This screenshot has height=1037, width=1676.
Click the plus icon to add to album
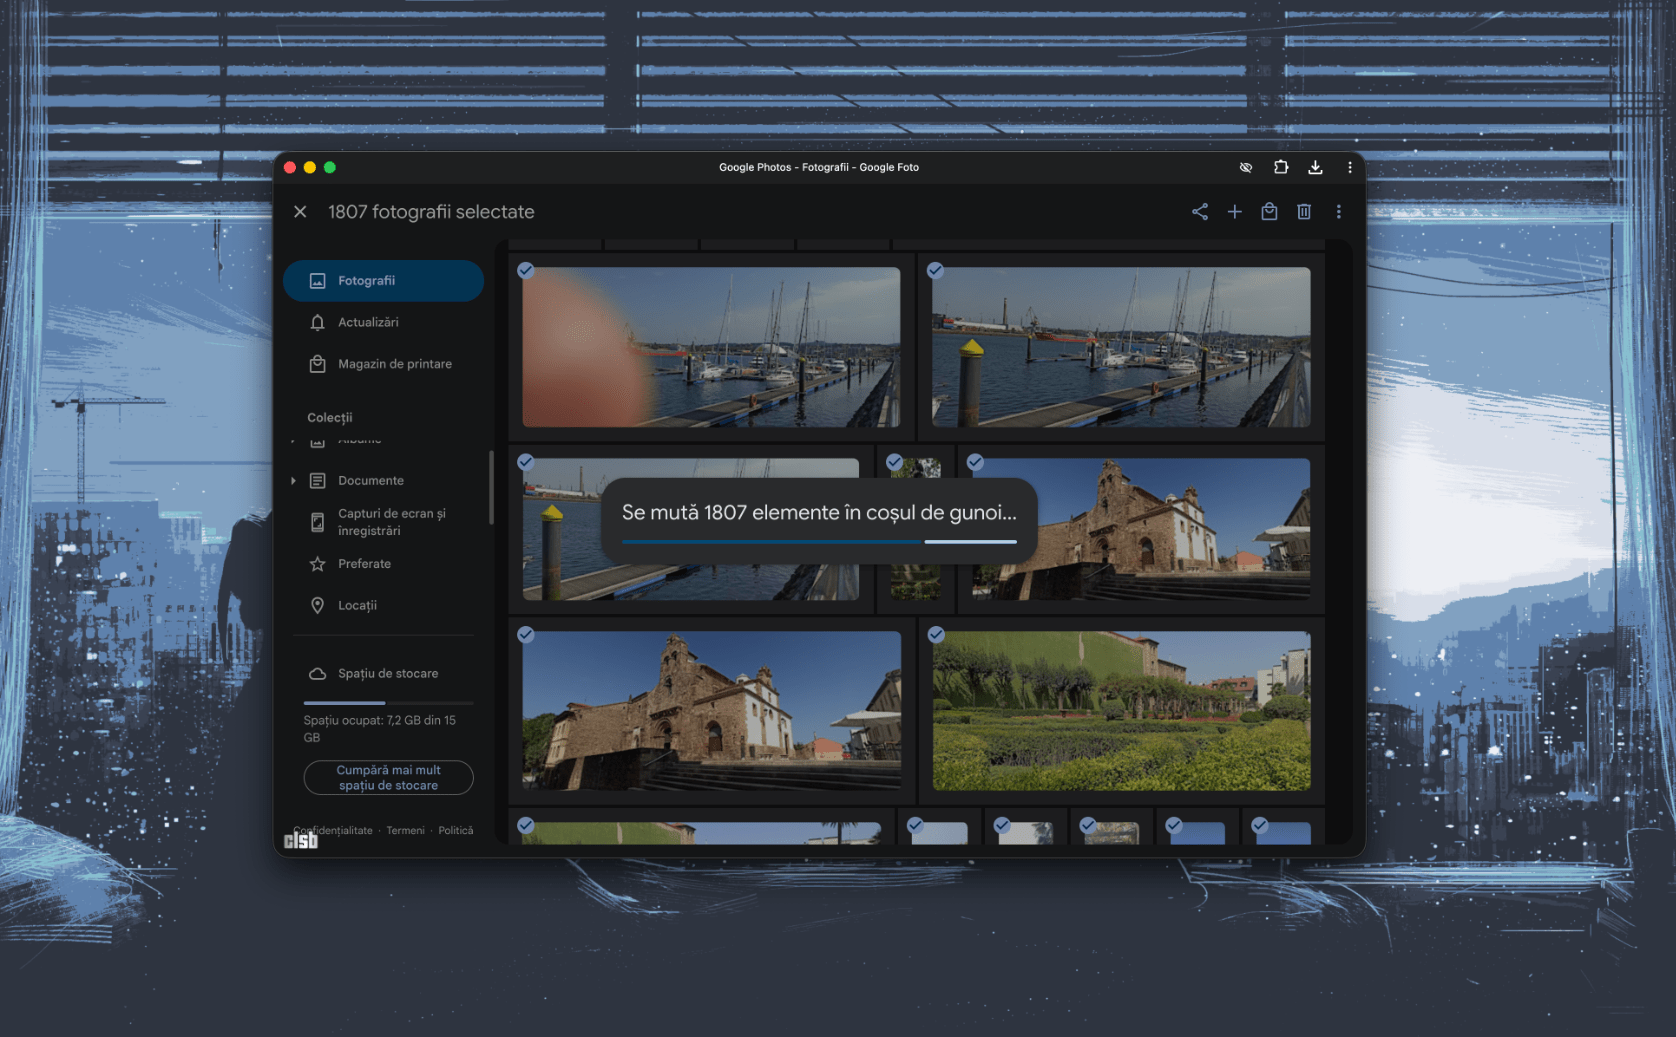[x=1235, y=212]
